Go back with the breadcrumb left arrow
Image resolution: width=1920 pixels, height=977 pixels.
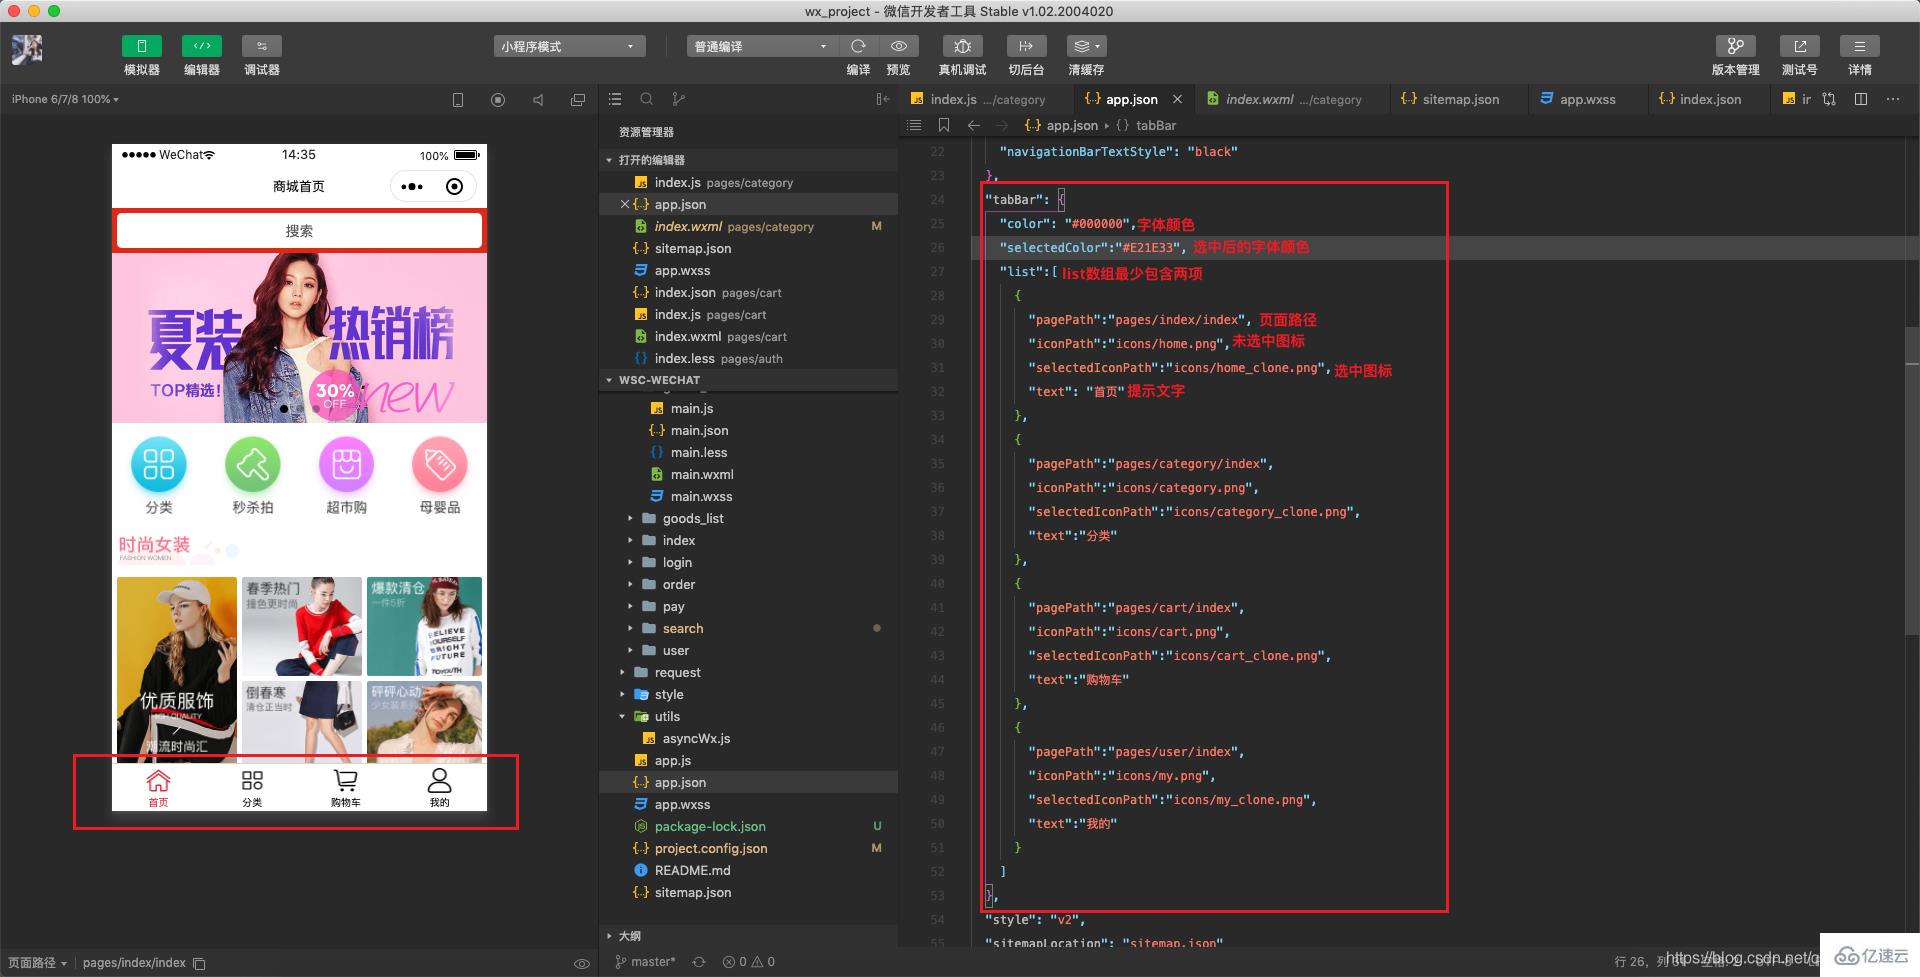(x=974, y=125)
